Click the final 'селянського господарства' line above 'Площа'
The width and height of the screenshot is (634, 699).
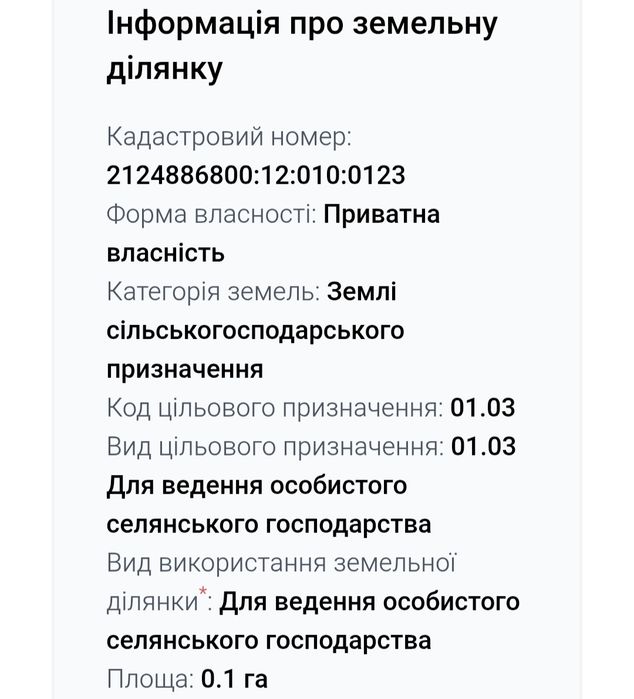(269, 640)
